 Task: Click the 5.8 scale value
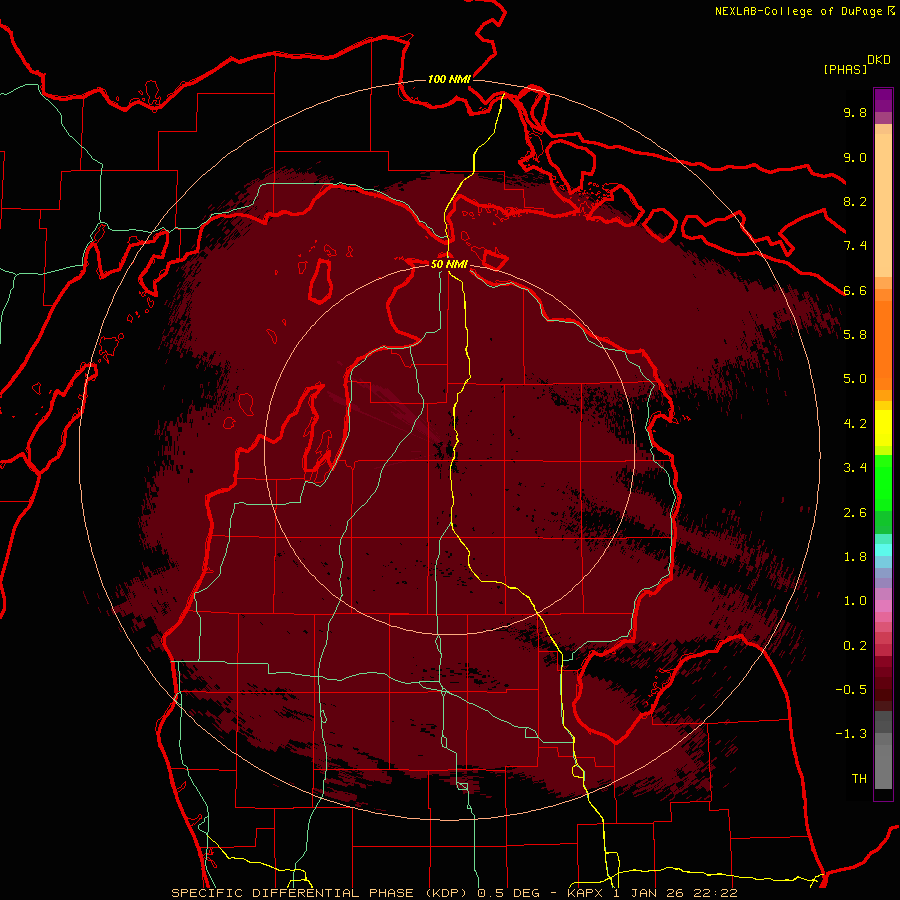[x=855, y=335]
